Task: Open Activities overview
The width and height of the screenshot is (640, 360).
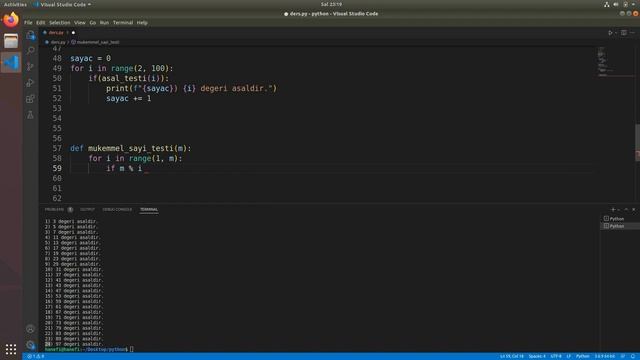Action: (x=15, y=4)
